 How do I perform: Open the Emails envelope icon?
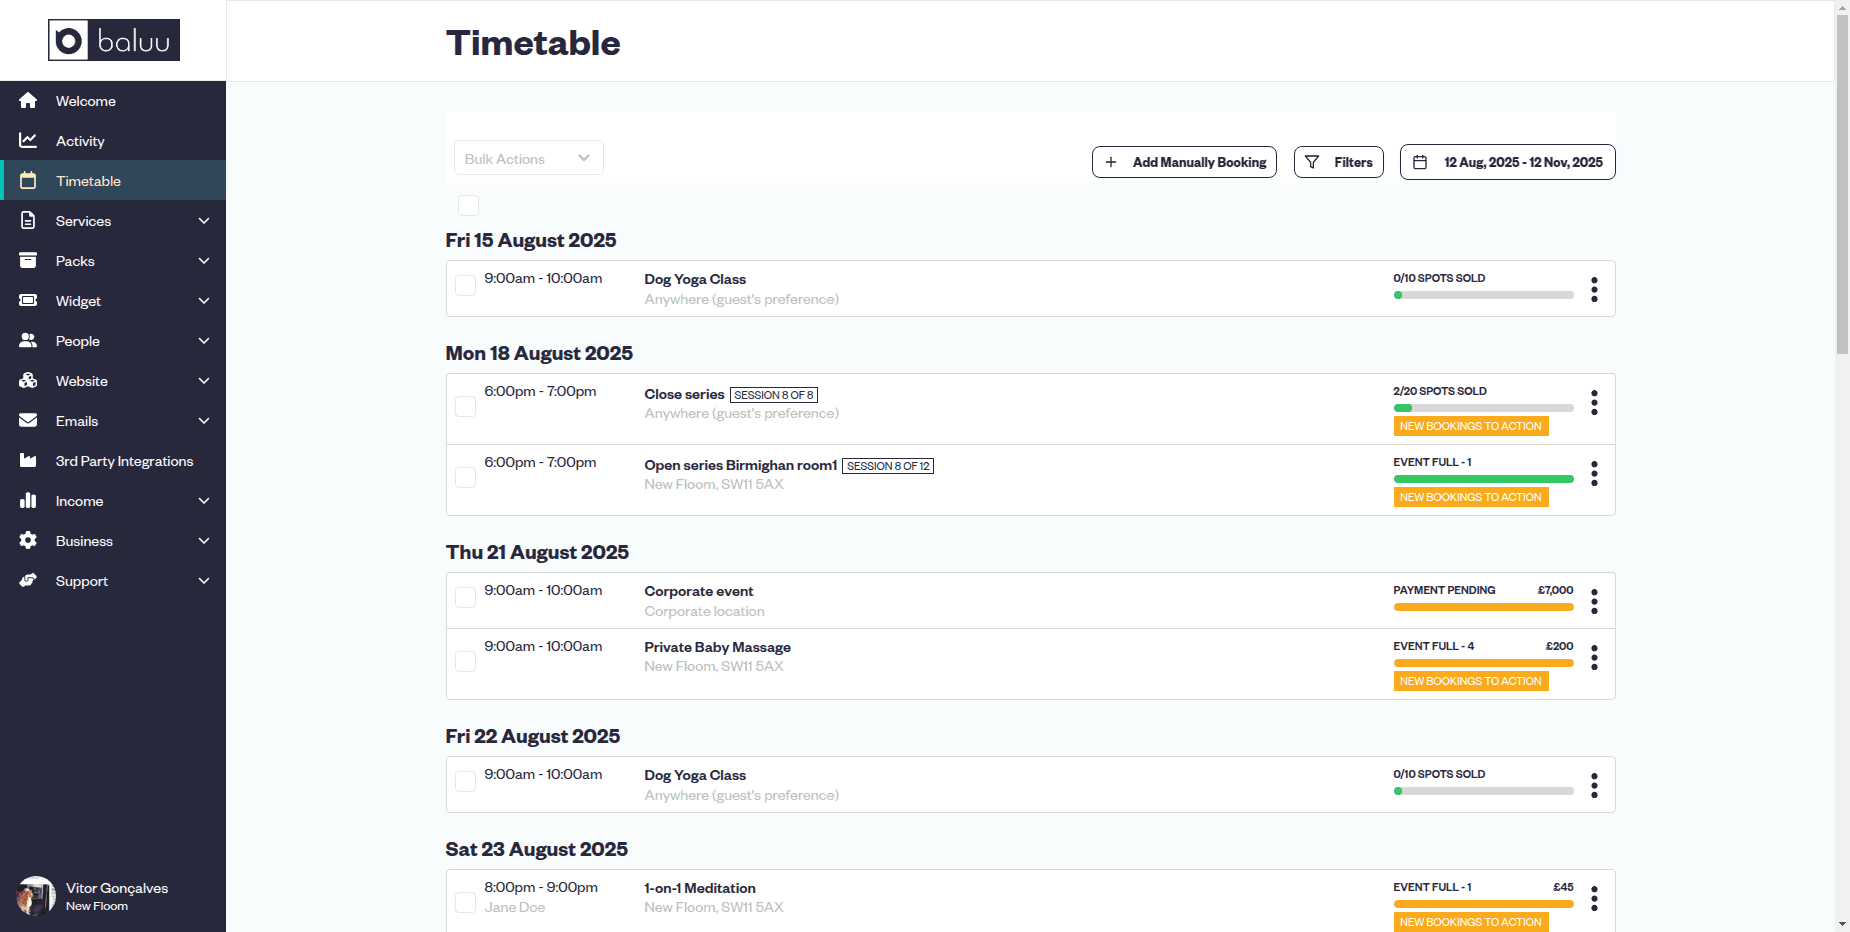point(28,421)
